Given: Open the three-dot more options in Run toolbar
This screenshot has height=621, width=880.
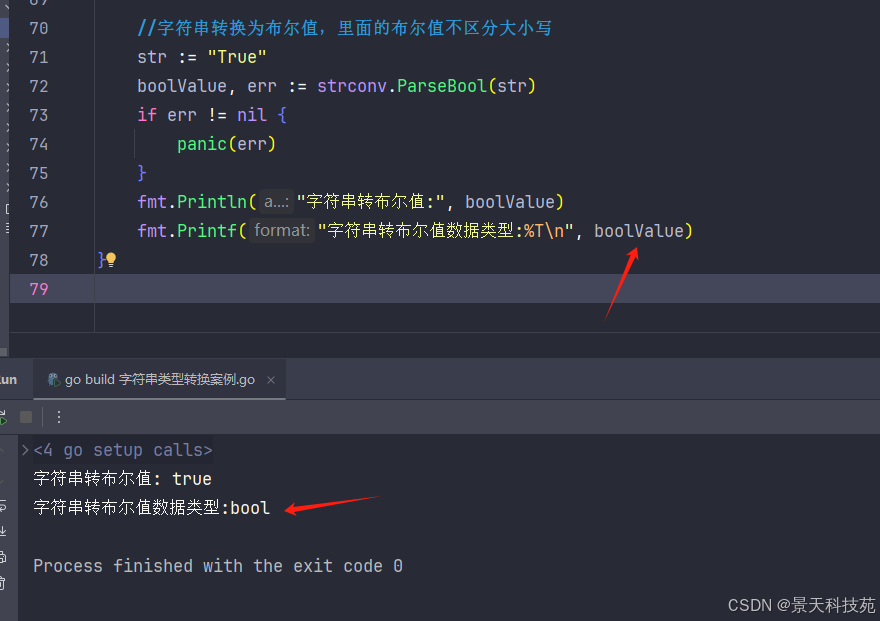Looking at the screenshot, I should point(59,417).
